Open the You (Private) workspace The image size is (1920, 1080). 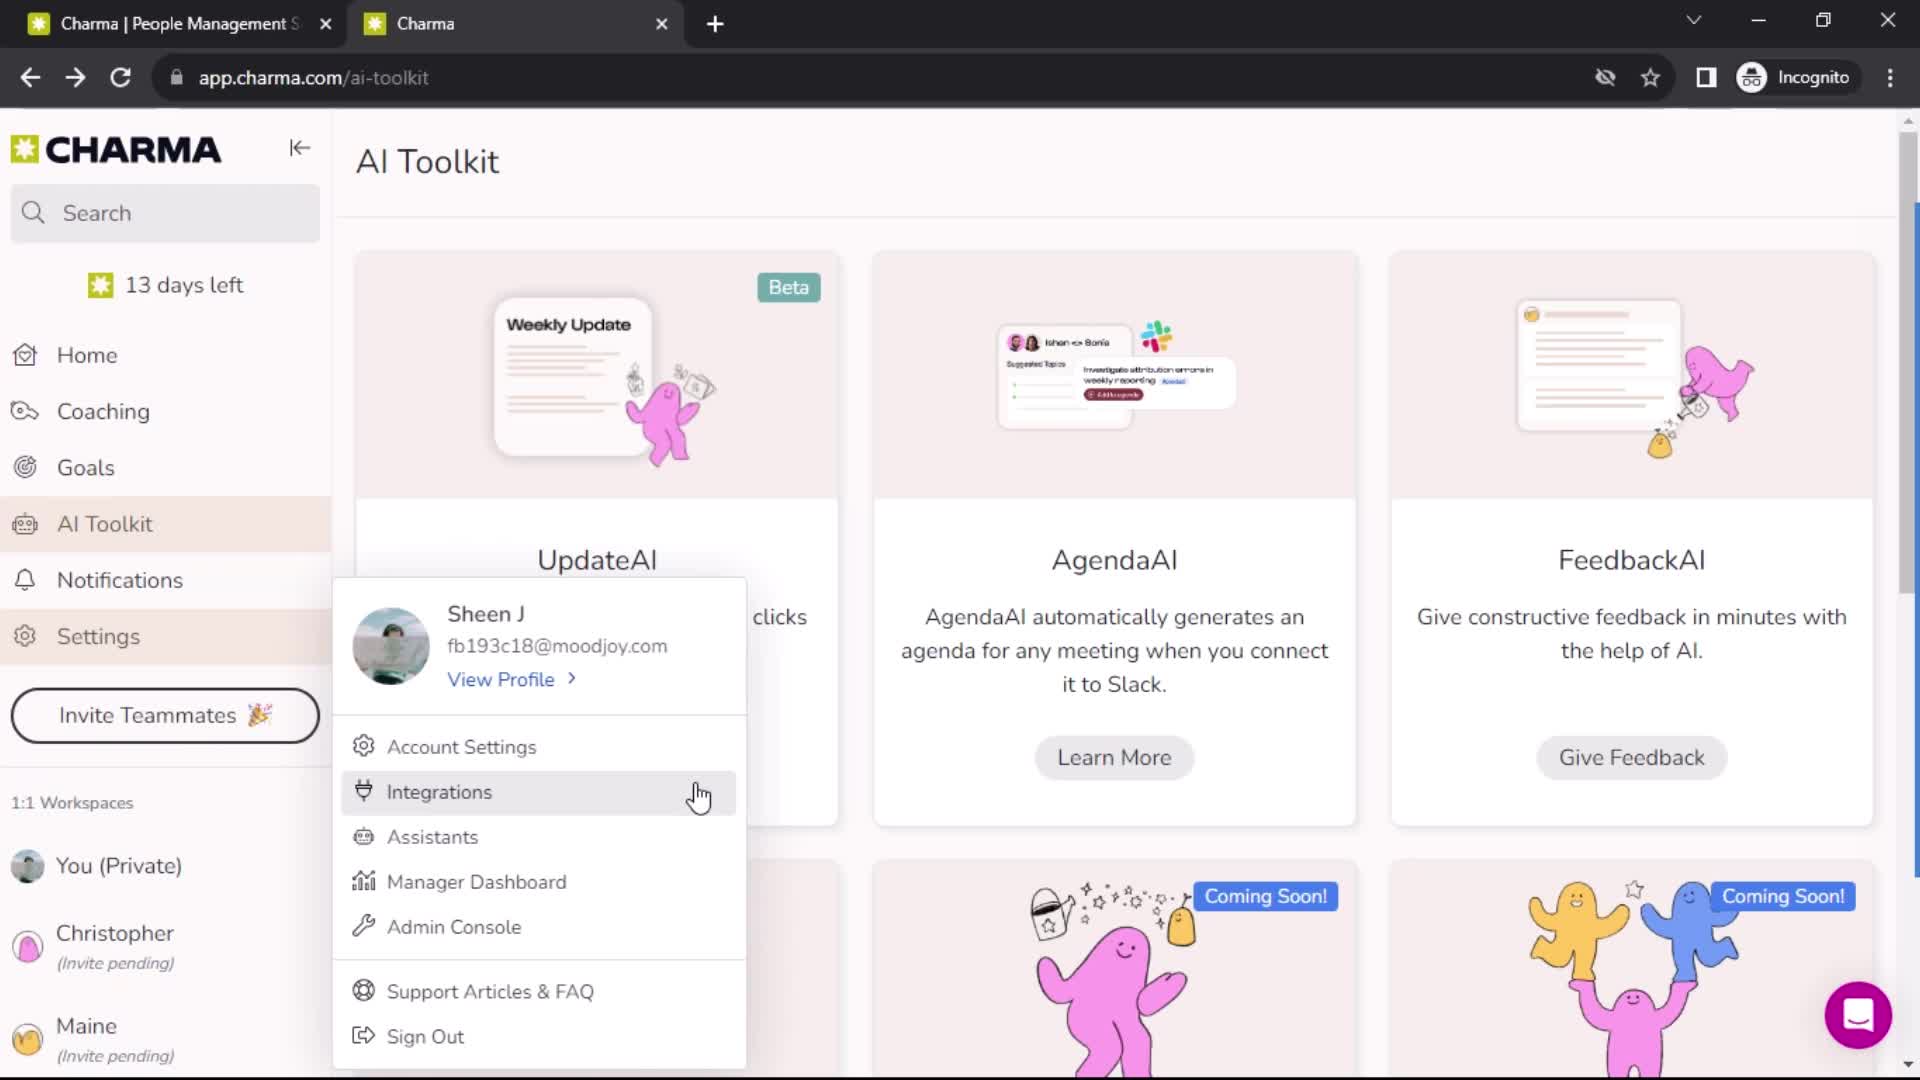point(165,866)
